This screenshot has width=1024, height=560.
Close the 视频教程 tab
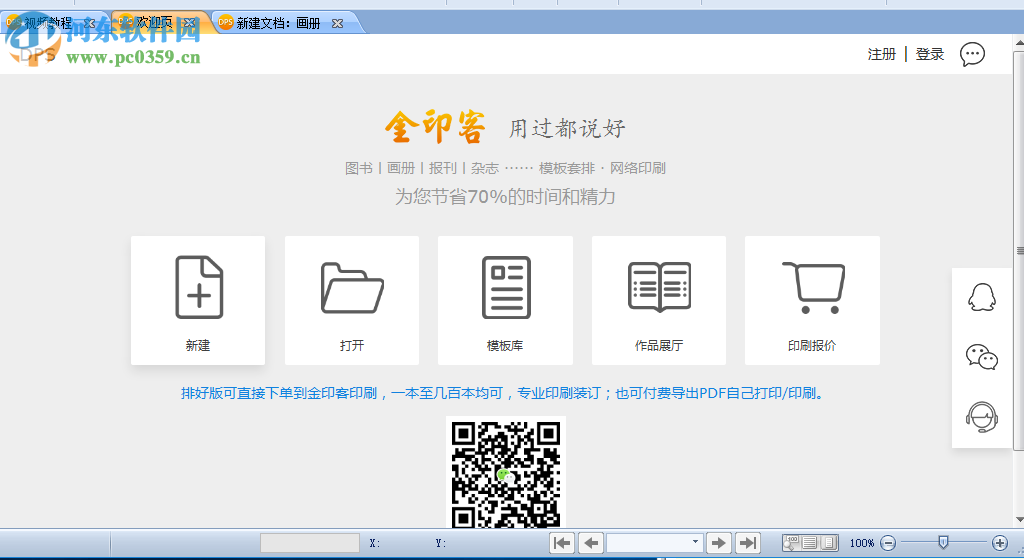tap(89, 23)
